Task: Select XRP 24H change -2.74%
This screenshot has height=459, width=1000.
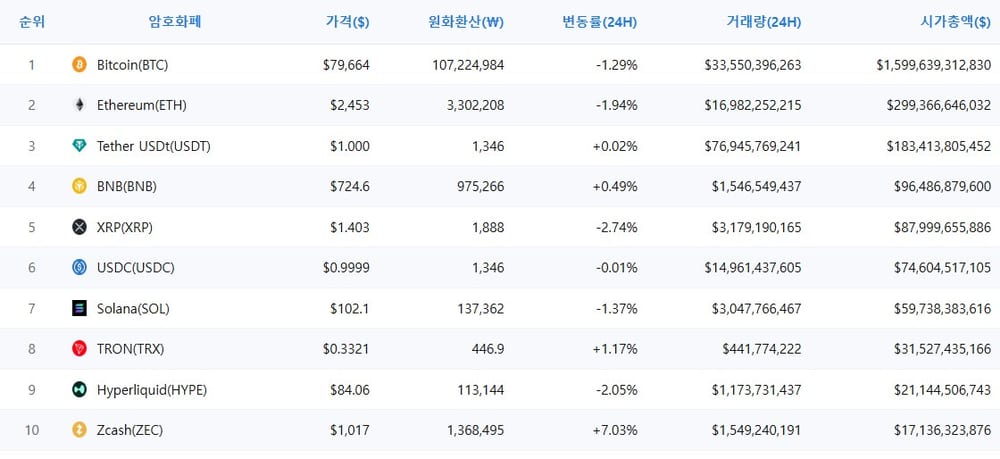Action: [x=615, y=228]
